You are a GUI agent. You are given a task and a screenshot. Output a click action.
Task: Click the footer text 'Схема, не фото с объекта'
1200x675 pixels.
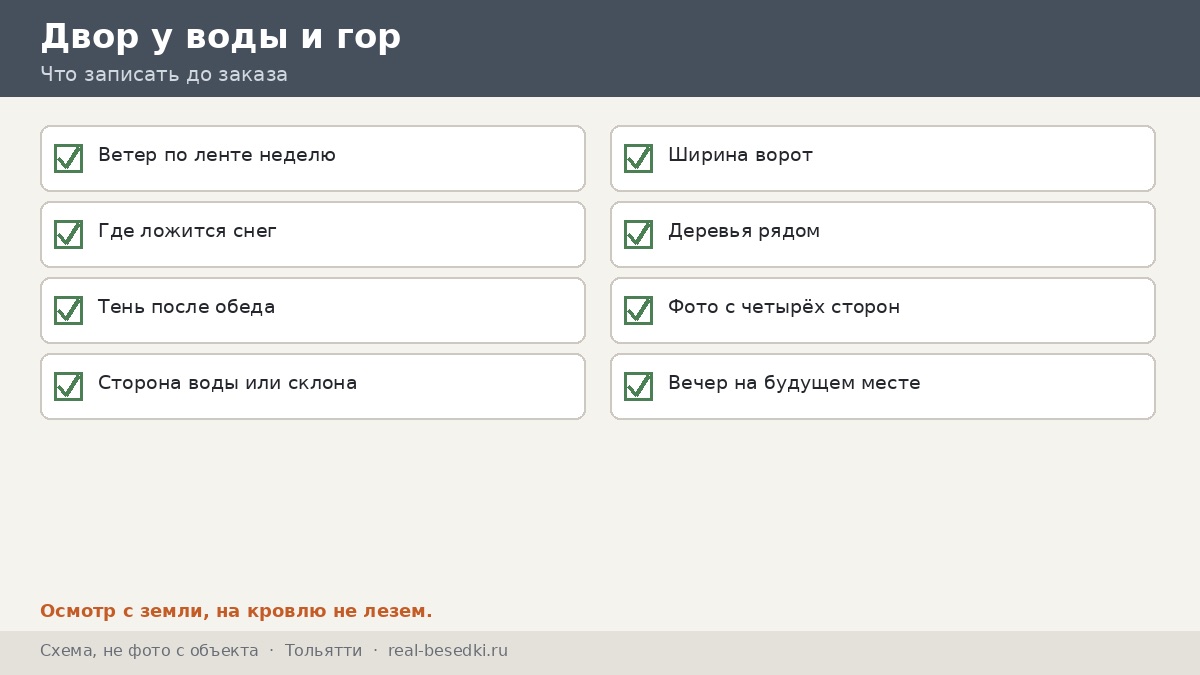pos(149,651)
